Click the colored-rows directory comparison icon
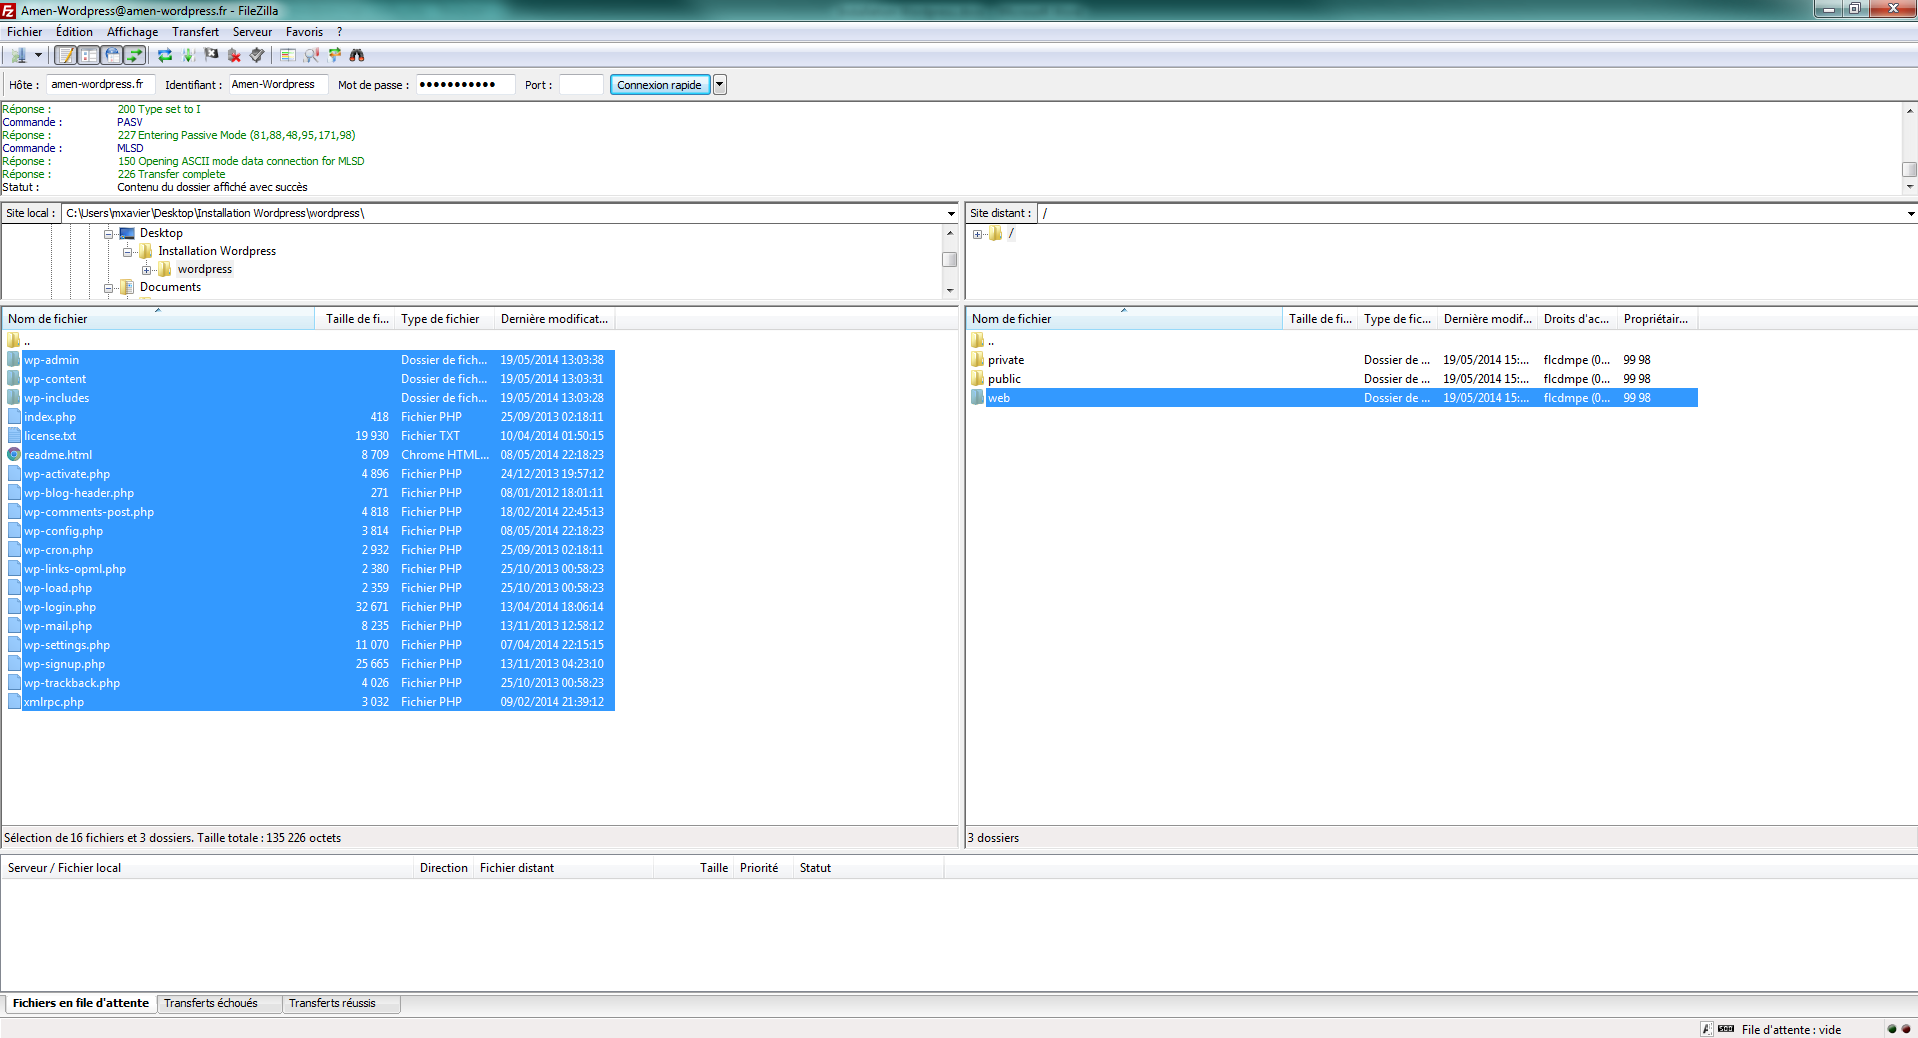1918x1038 pixels. coord(288,55)
